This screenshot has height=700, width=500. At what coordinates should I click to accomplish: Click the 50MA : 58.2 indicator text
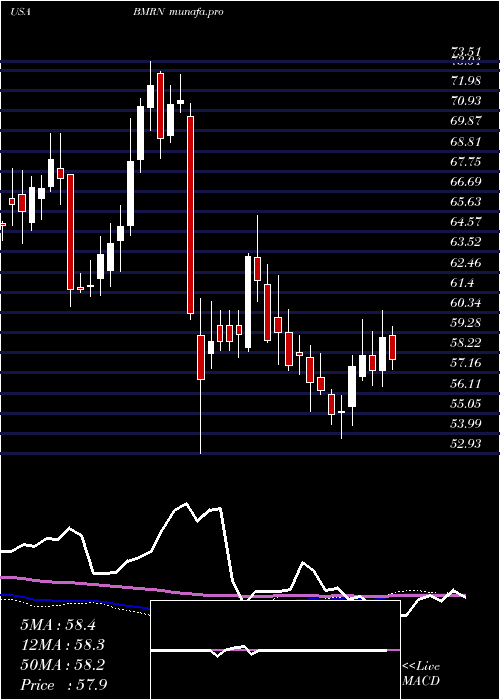click(63, 665)
